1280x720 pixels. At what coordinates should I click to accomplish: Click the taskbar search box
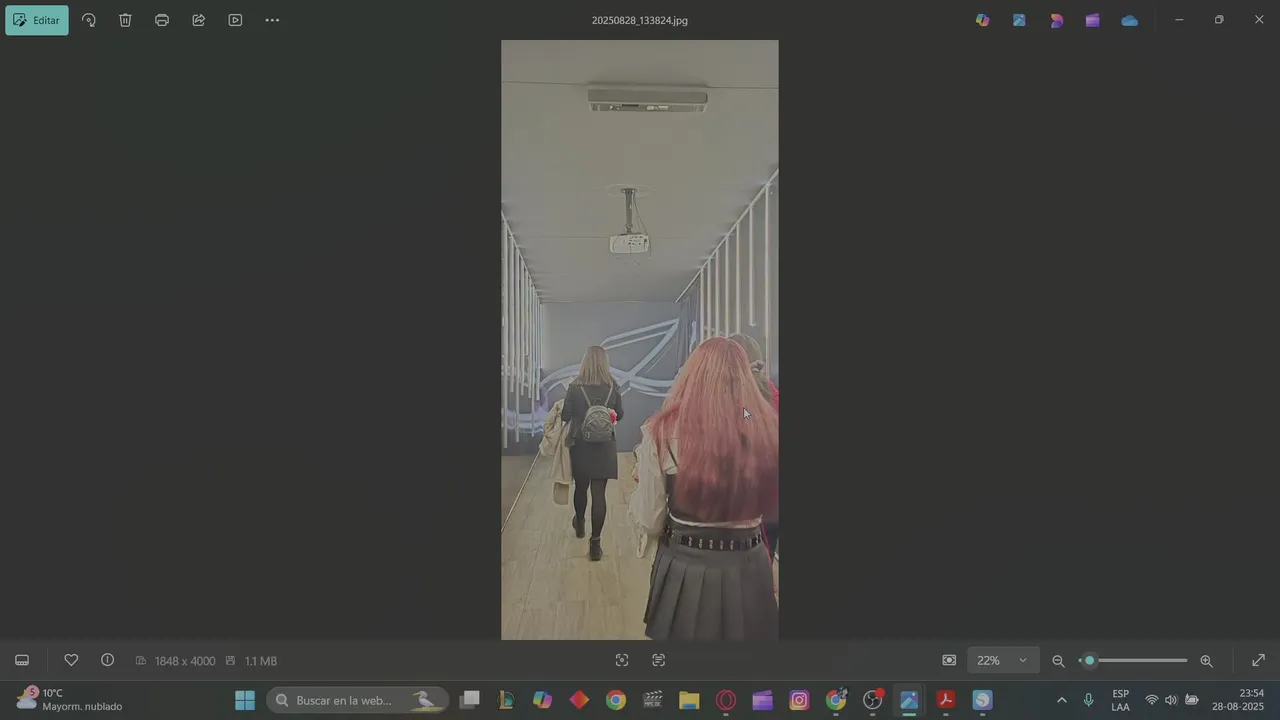coord(356,700)
